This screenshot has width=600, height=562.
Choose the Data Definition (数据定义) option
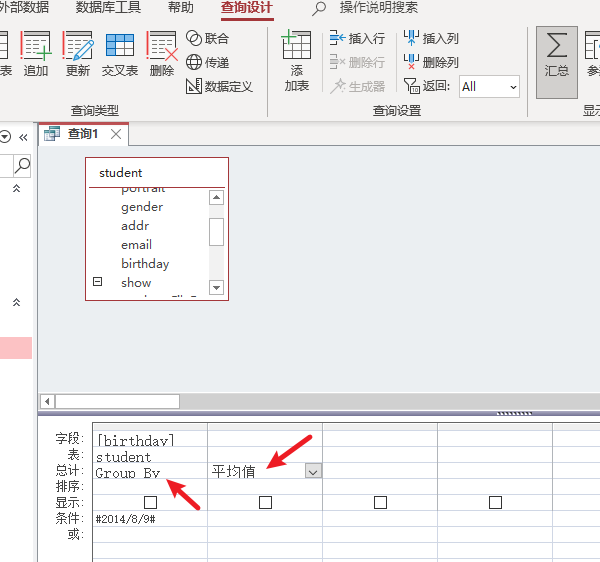pyautogui.click(x=219, y=86)
